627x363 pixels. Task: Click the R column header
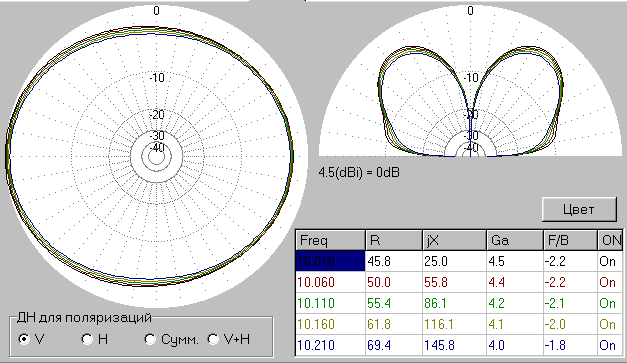coord(394,240)
